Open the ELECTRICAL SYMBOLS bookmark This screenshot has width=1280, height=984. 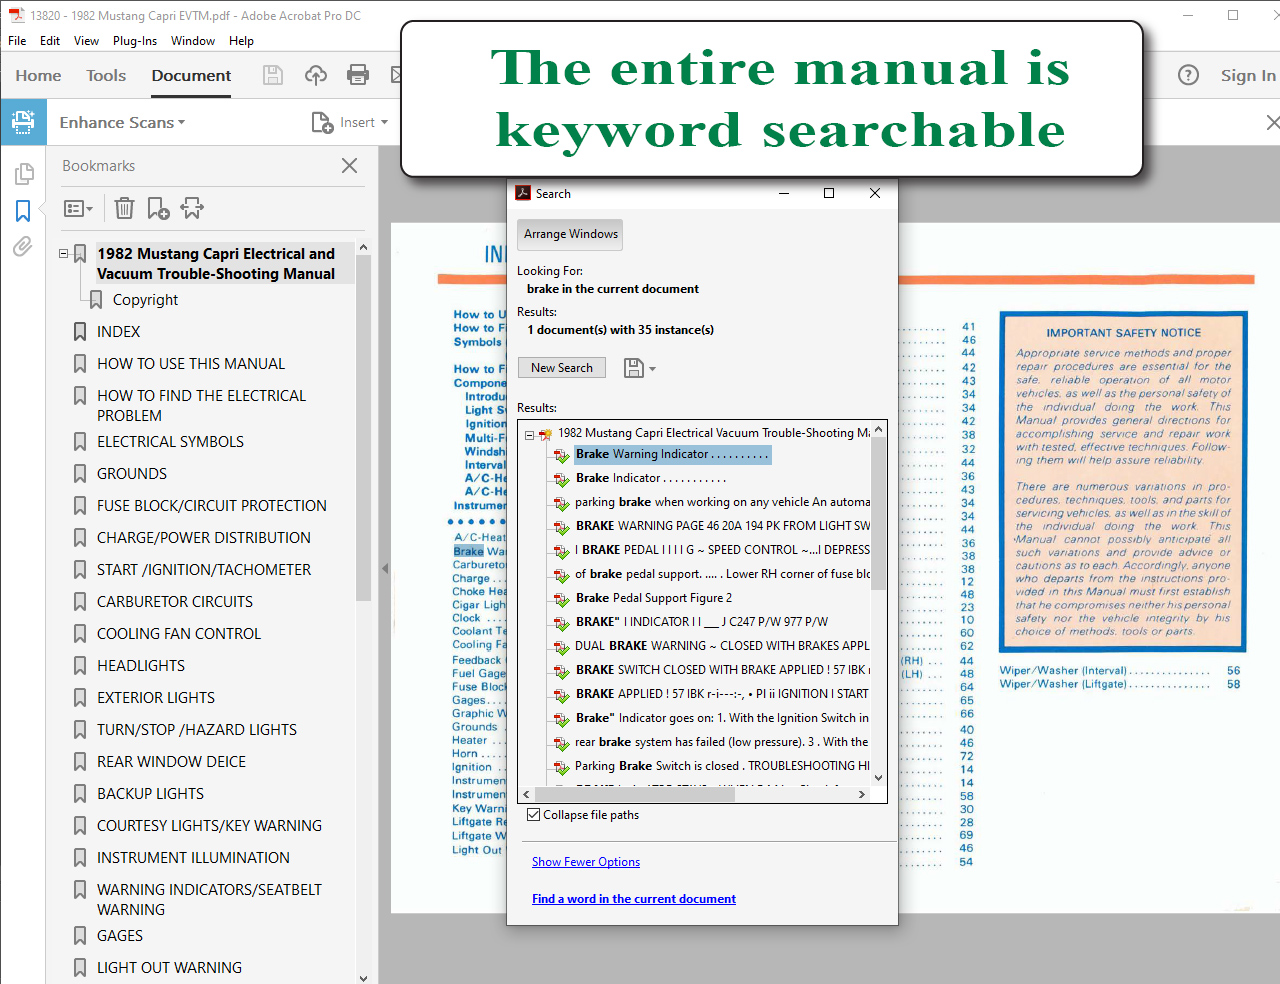coord(170,442)
